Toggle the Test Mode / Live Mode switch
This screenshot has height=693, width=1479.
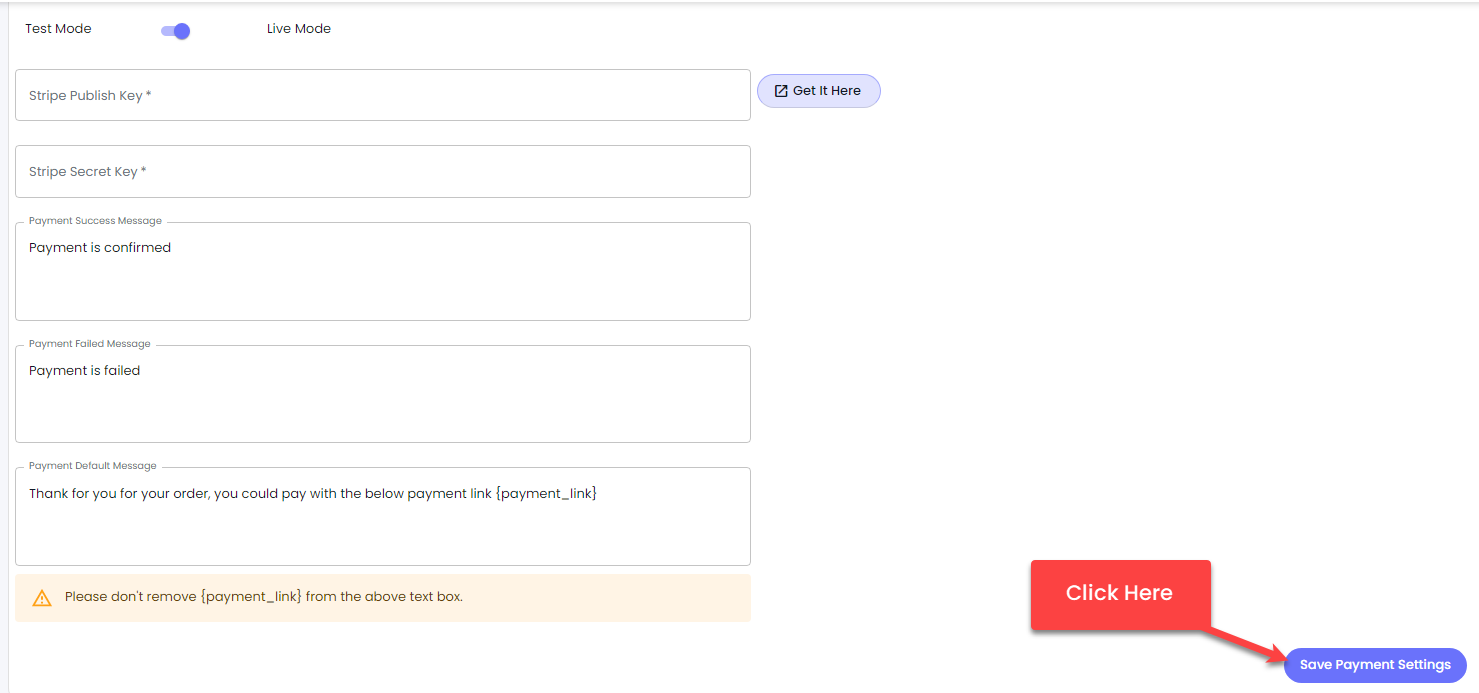pyautogui.click(x=176, y=30)
